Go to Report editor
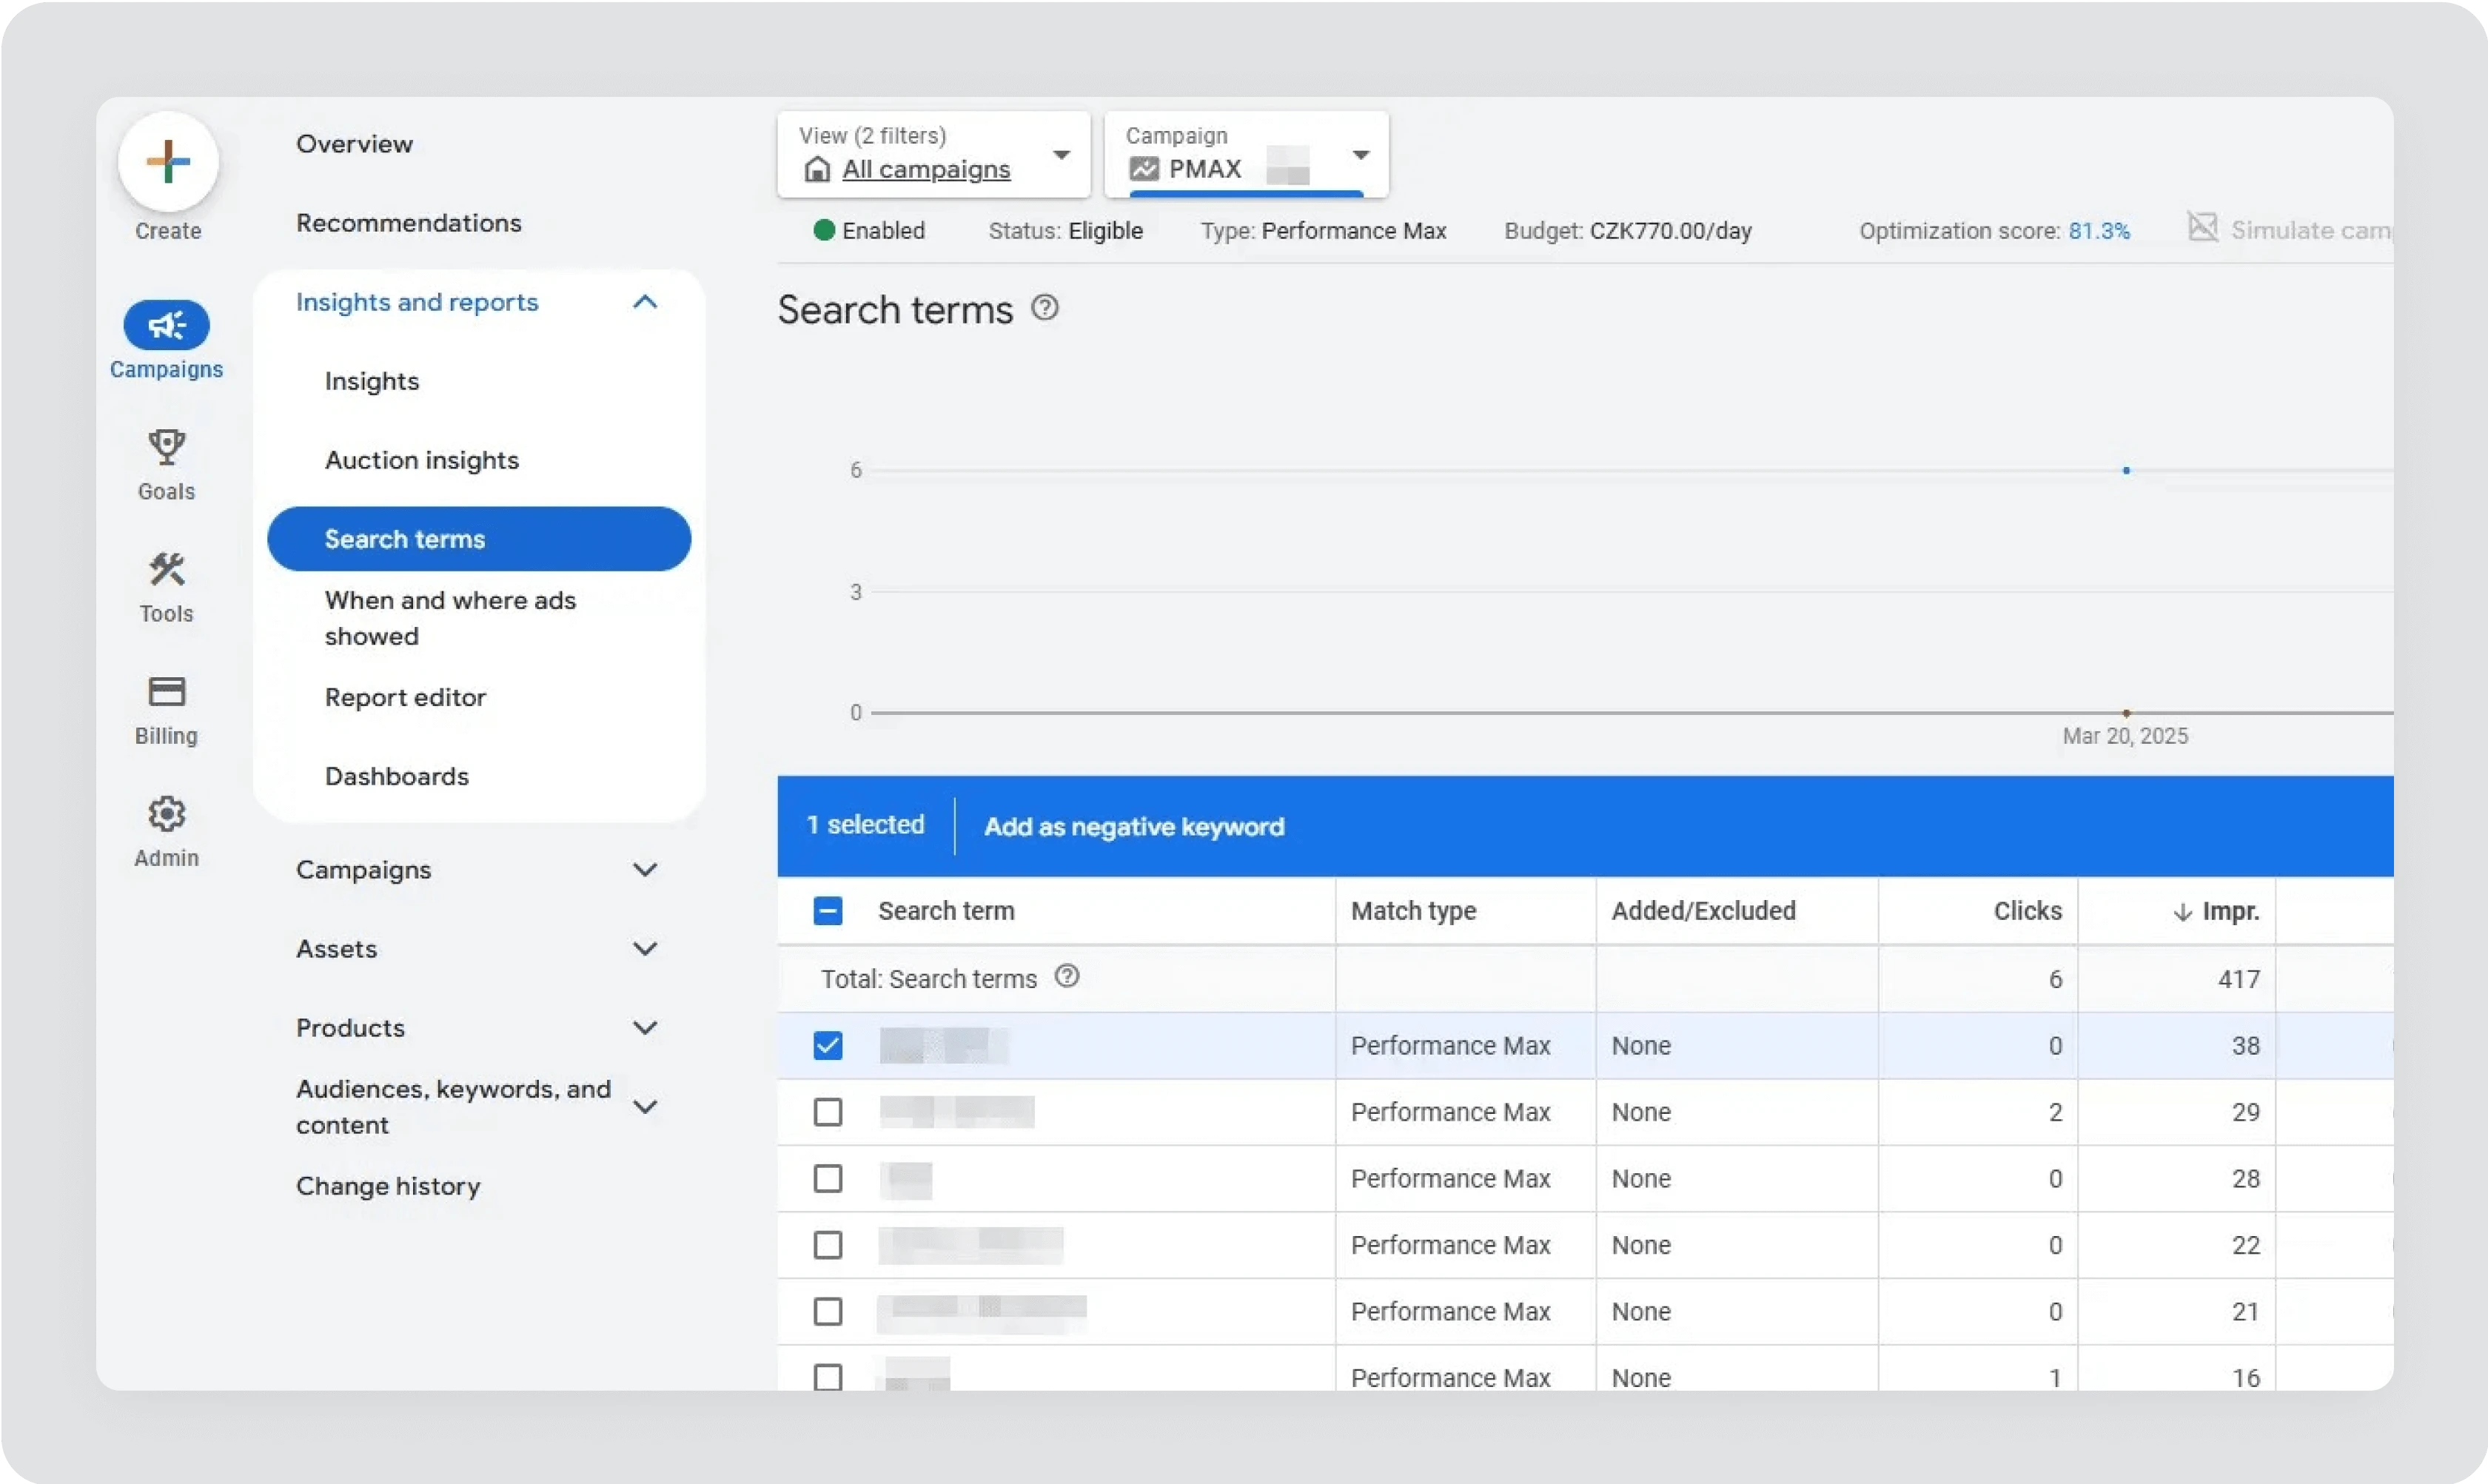The width and height of the screenshot is (2488, 1484). click(x=405, y=697)
